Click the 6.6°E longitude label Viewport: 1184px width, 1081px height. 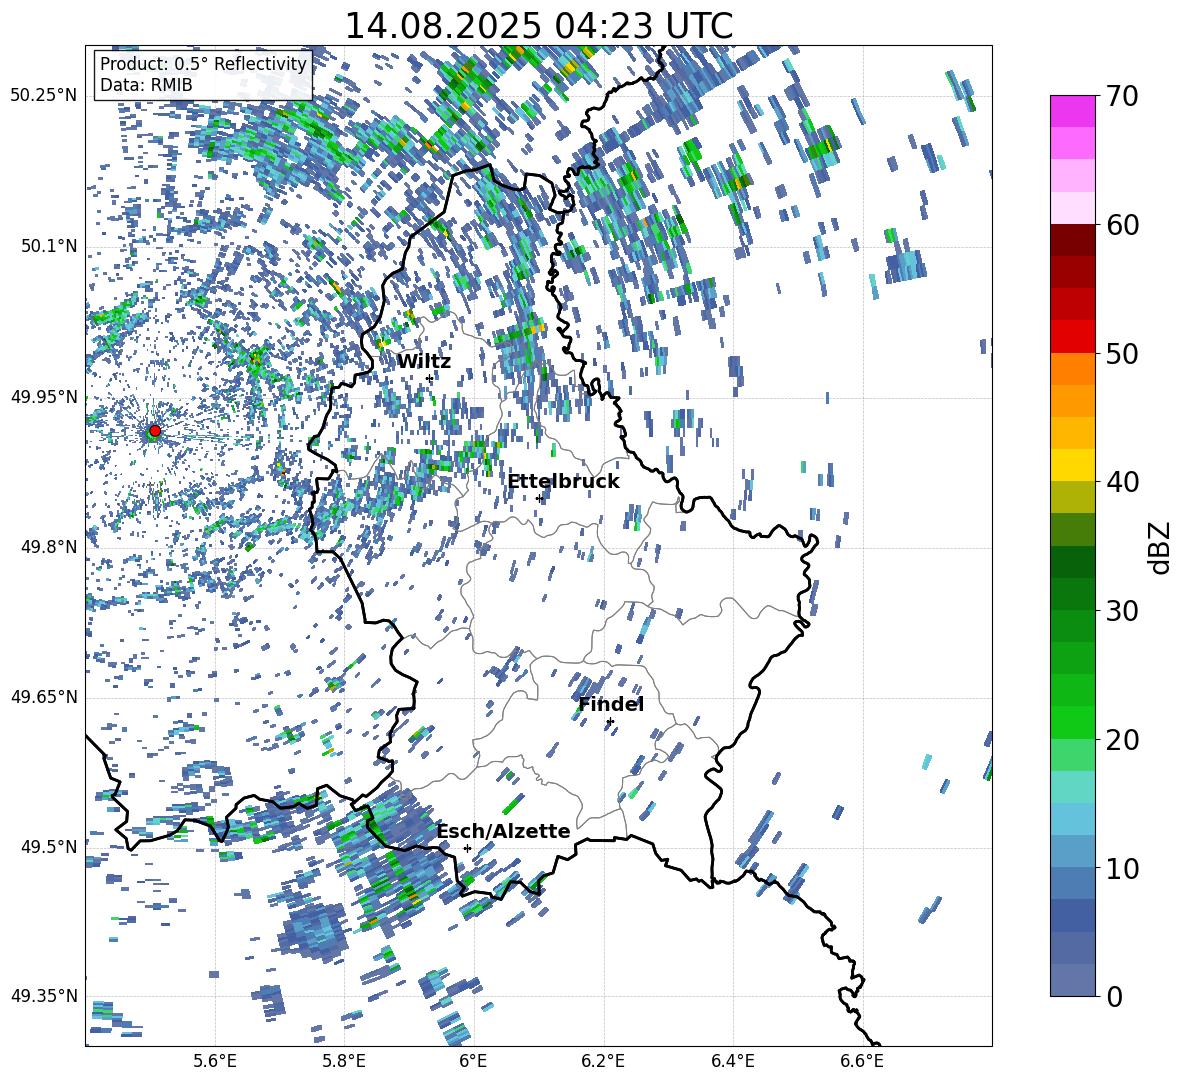[x=862, y=1062]
